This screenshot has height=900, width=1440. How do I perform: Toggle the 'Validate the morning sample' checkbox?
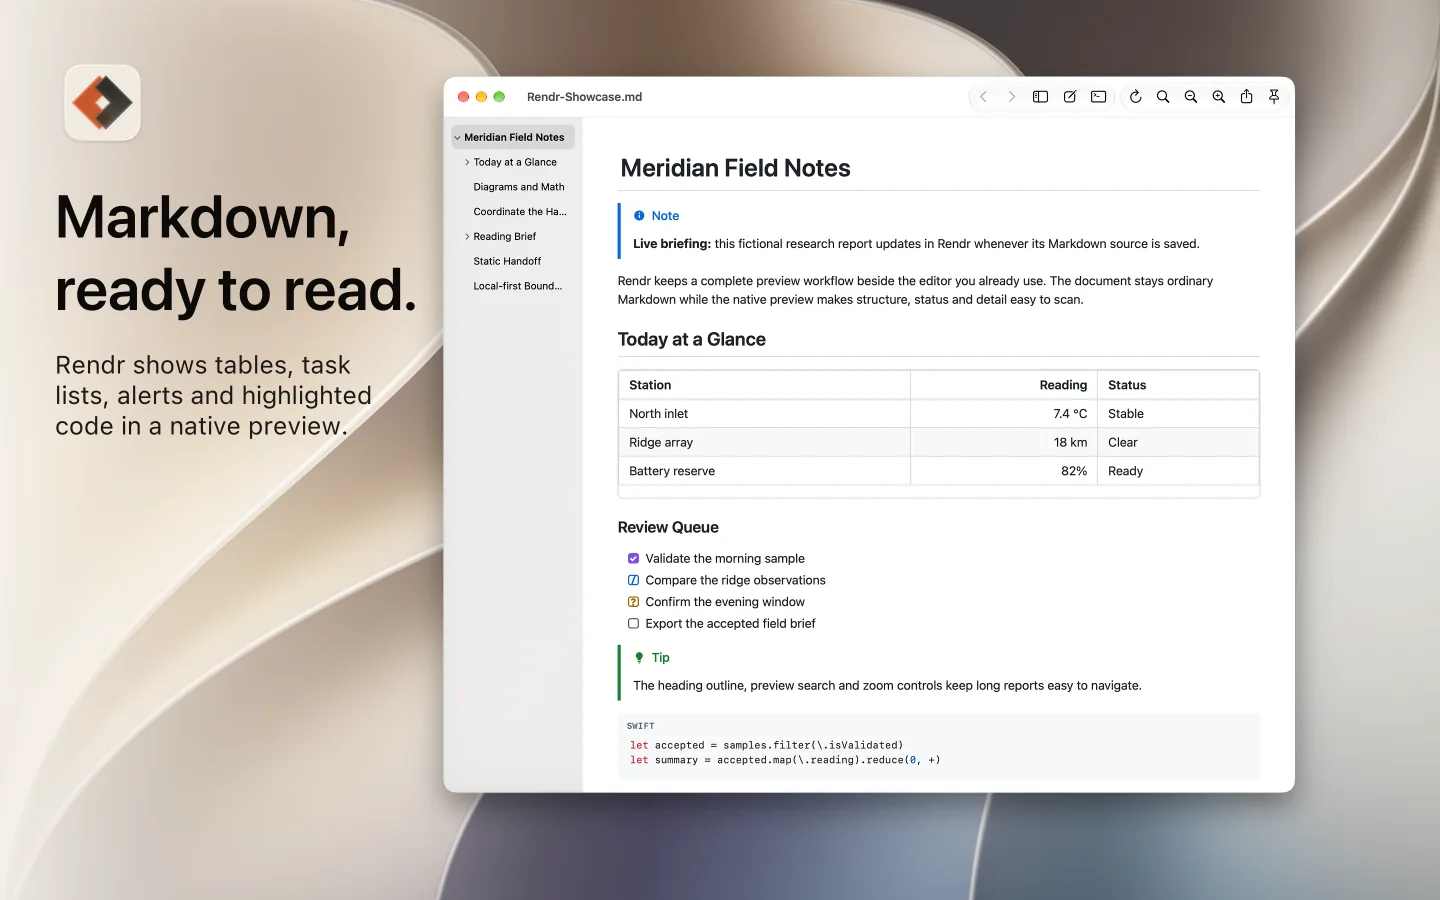tap(633, 559)
